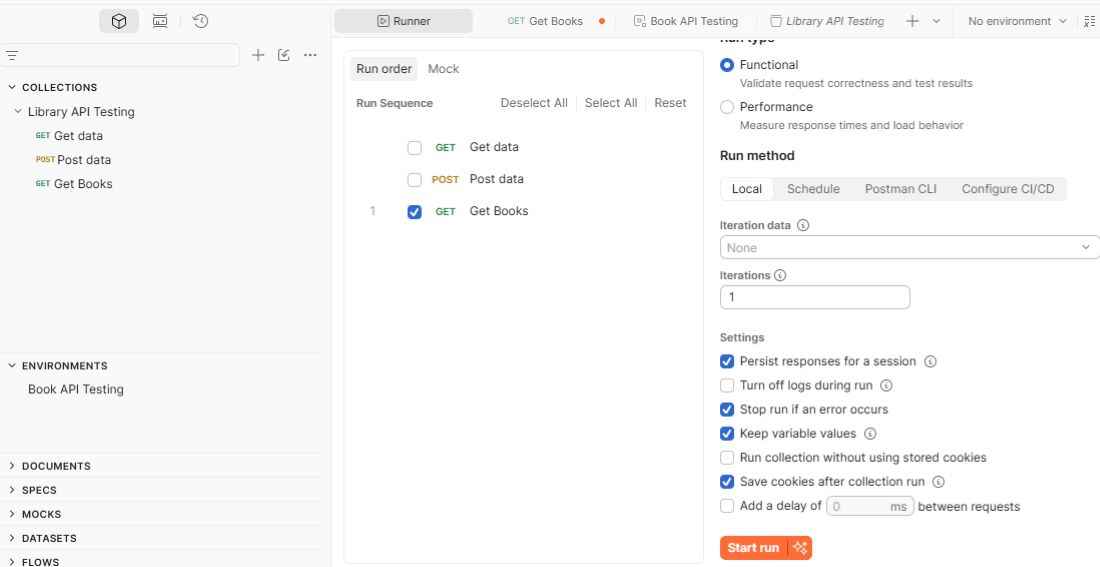Collapse the Library API Testing collection
The image size is (1100, 567).
(18, 112)
